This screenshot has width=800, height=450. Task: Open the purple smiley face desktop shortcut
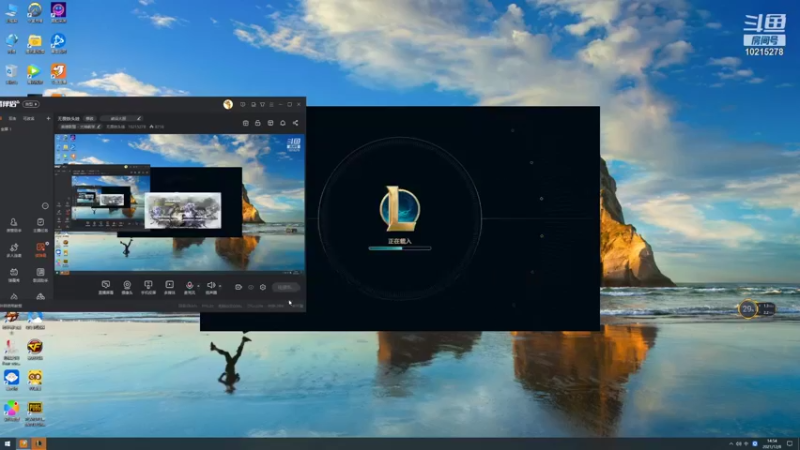tap(58, 12)
